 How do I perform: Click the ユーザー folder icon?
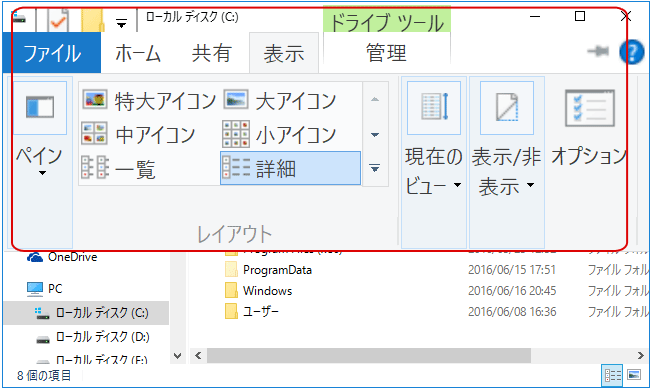(x=231, y=311)
